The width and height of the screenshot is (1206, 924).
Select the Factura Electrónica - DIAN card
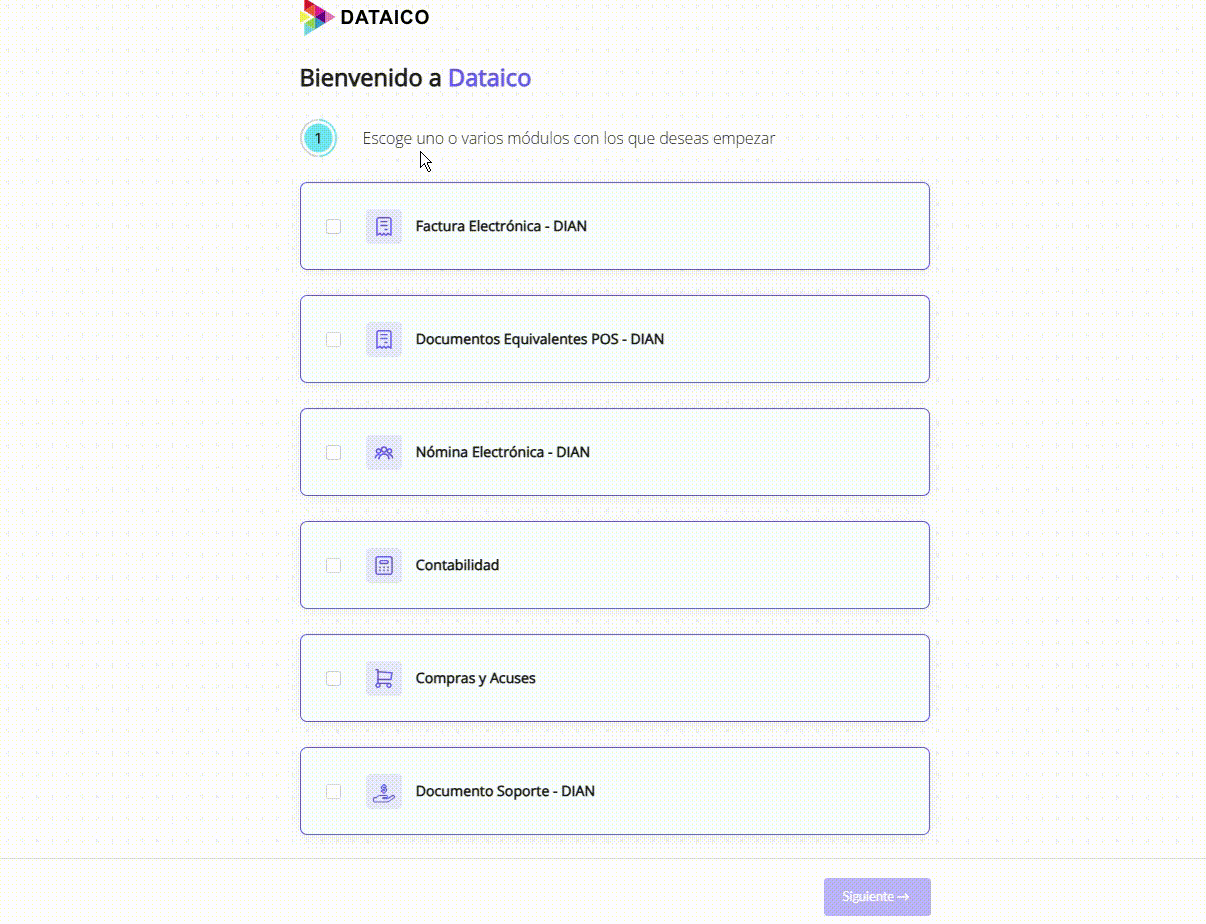pos(614,226)
